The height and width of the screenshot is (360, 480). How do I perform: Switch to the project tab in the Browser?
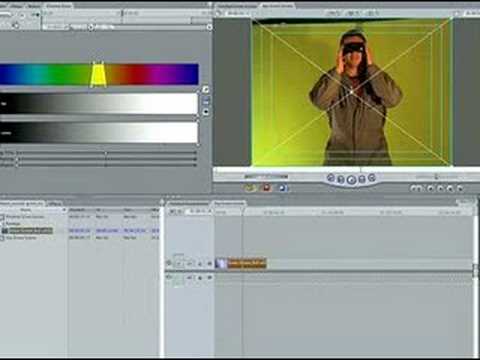[x=22, y=203]
